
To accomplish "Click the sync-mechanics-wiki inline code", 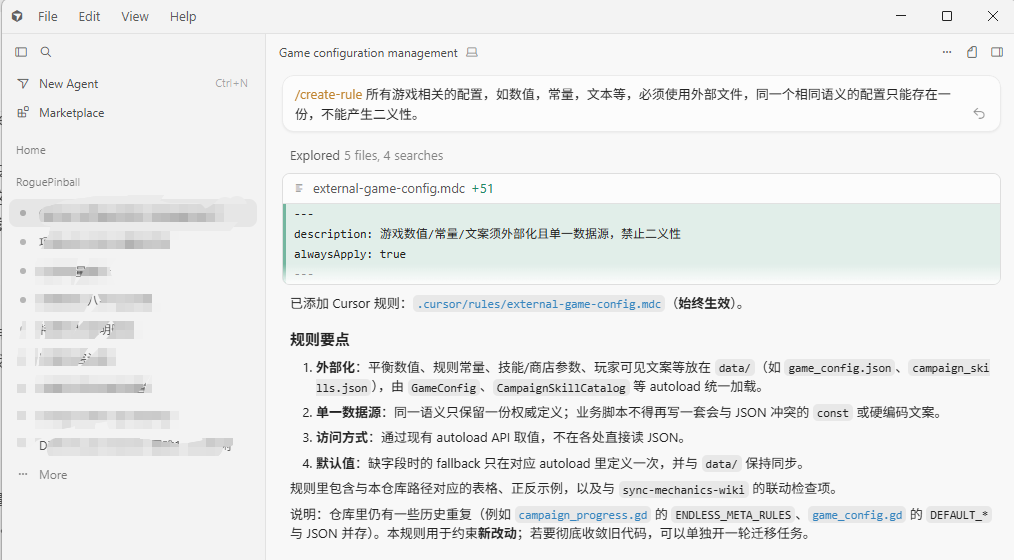I will click(684, 490).
